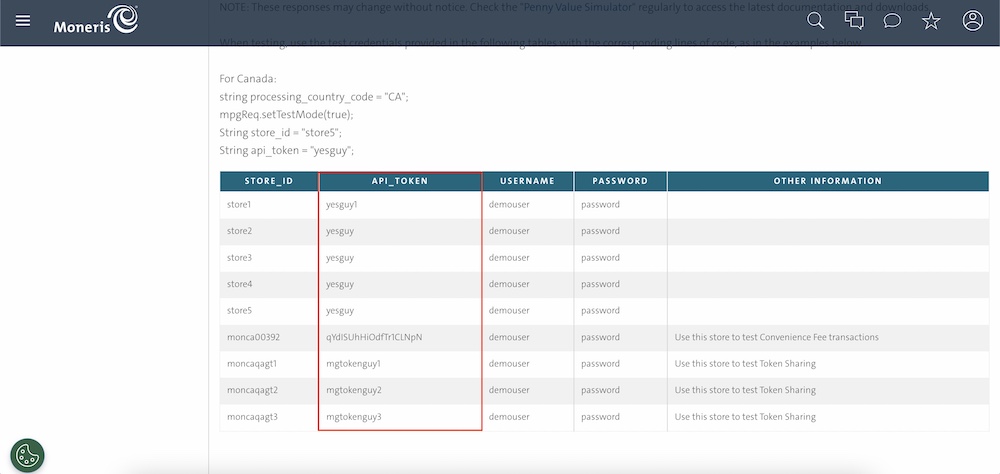The height and width of the screenshot is (474, 1000).
Task: Open the search magnifier icon
Action: pos(815,21)
